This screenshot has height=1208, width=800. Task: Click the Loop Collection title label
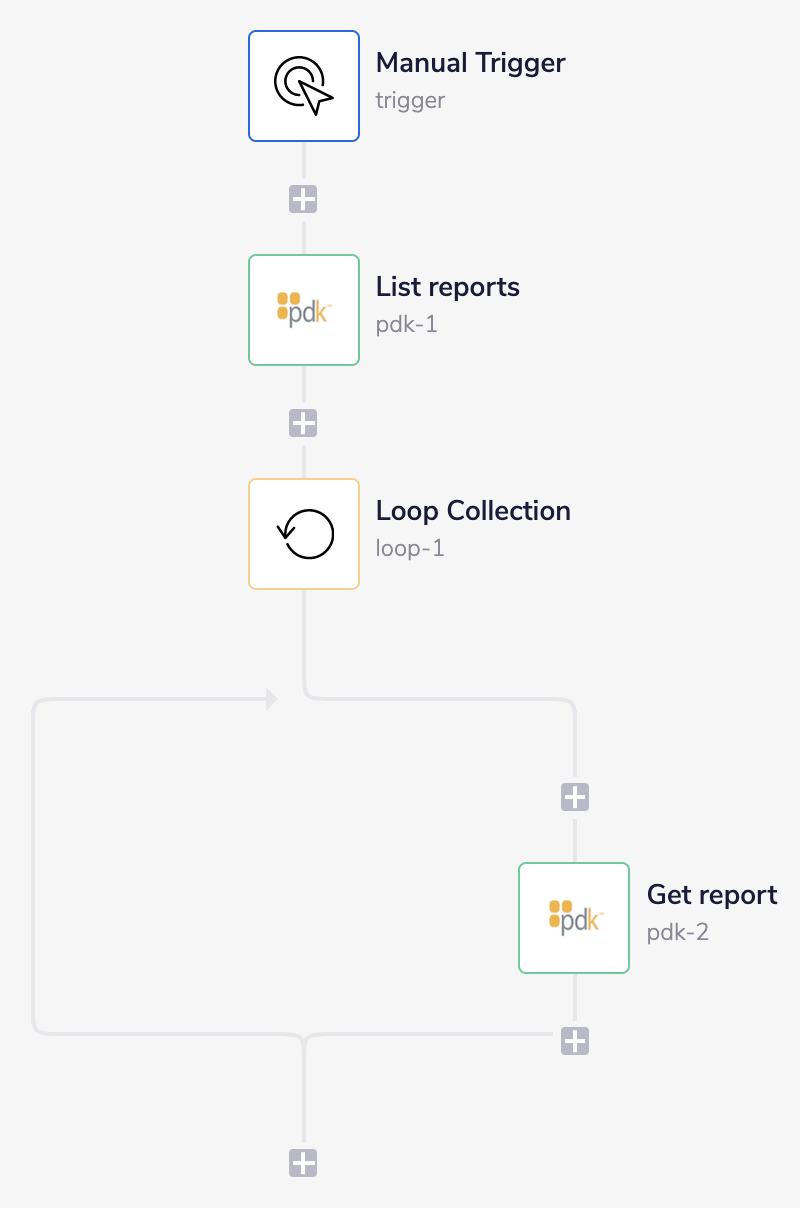click(x=473, y=511)
